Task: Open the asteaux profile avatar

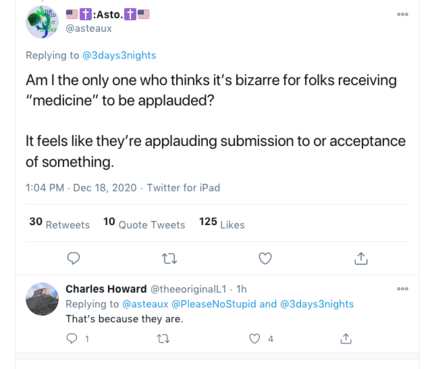Action: coord(42,22)
